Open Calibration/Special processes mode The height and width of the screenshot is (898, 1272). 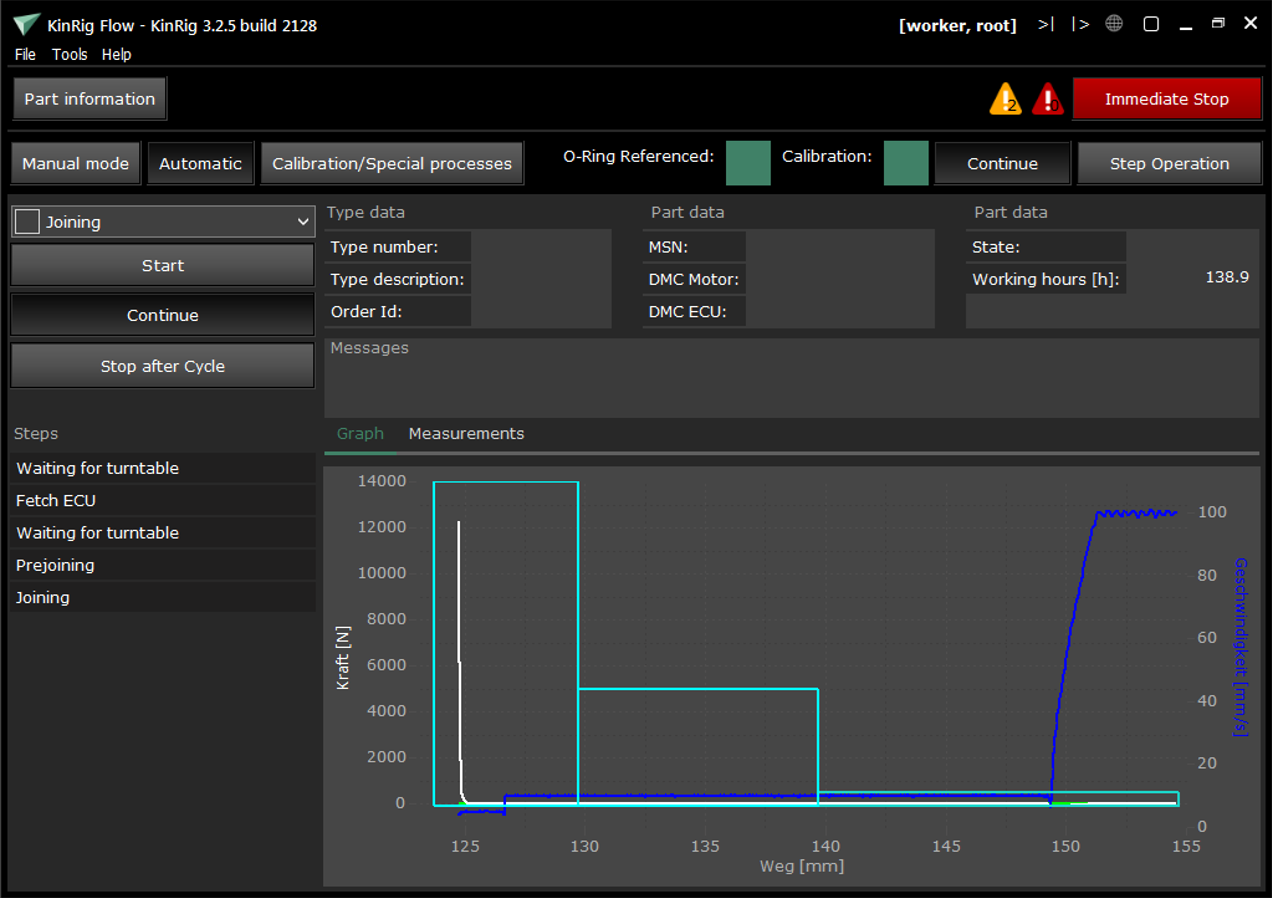coord(391,164)
